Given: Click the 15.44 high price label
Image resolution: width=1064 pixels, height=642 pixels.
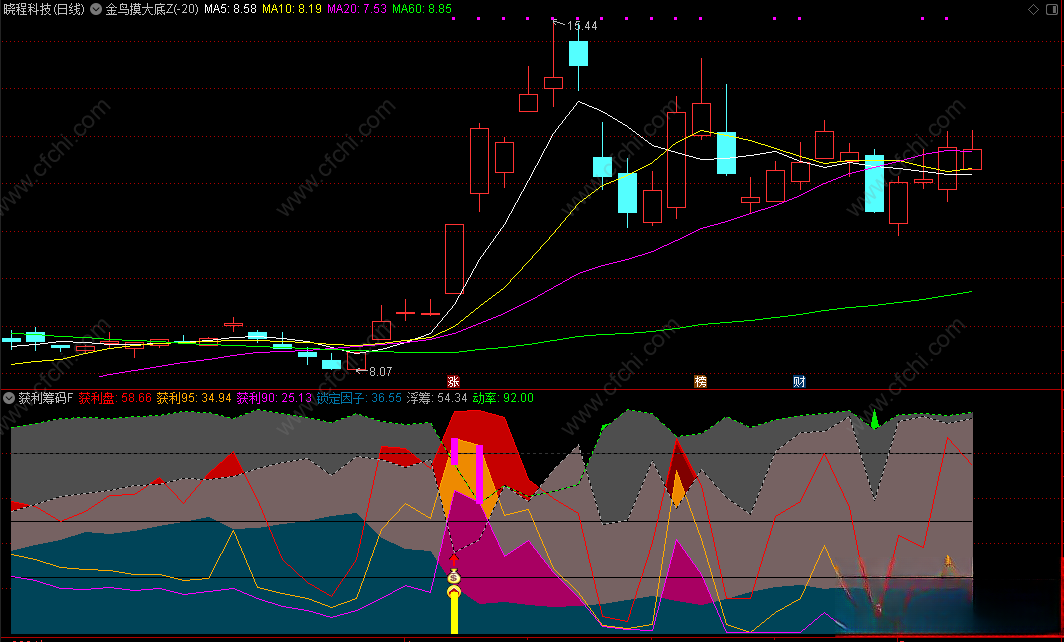Looking at the screenshot, I should coord(582,26).
